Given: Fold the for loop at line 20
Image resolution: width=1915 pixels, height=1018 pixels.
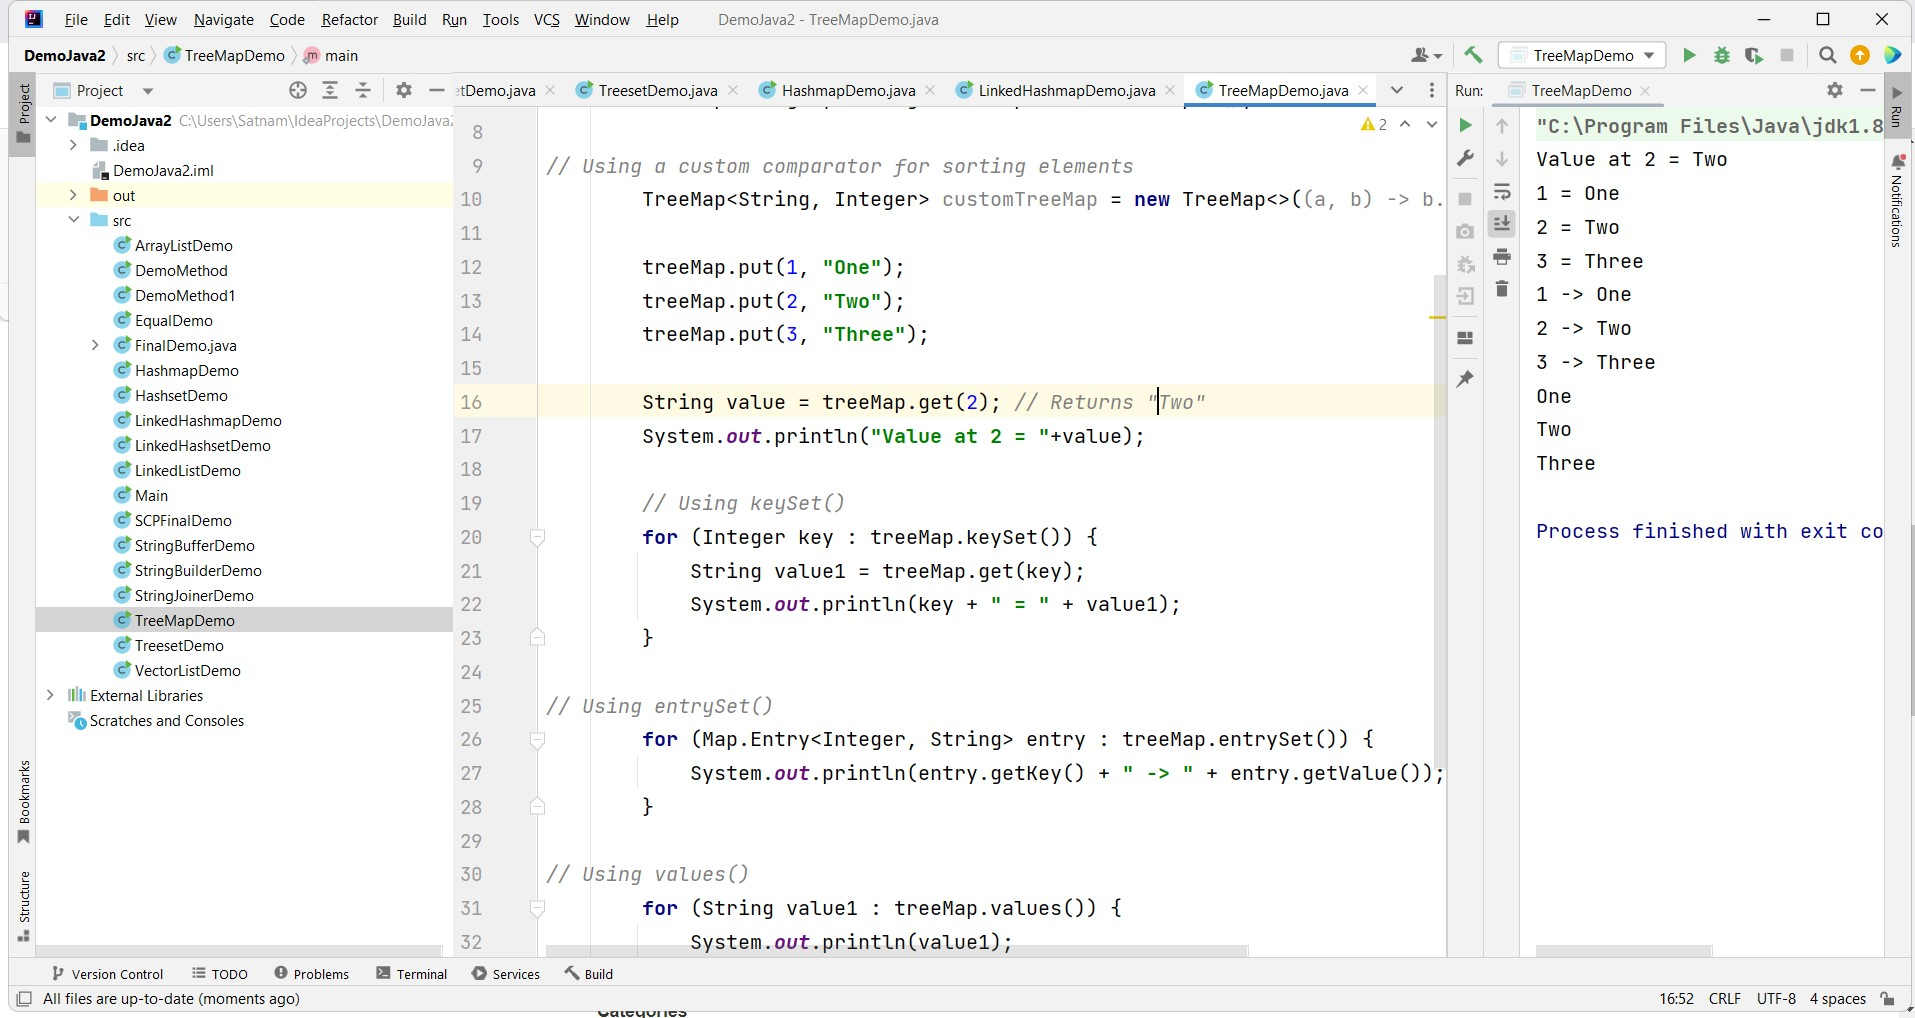Looking at the screenshot, I should pyautogui.click(x=537, y=538).
